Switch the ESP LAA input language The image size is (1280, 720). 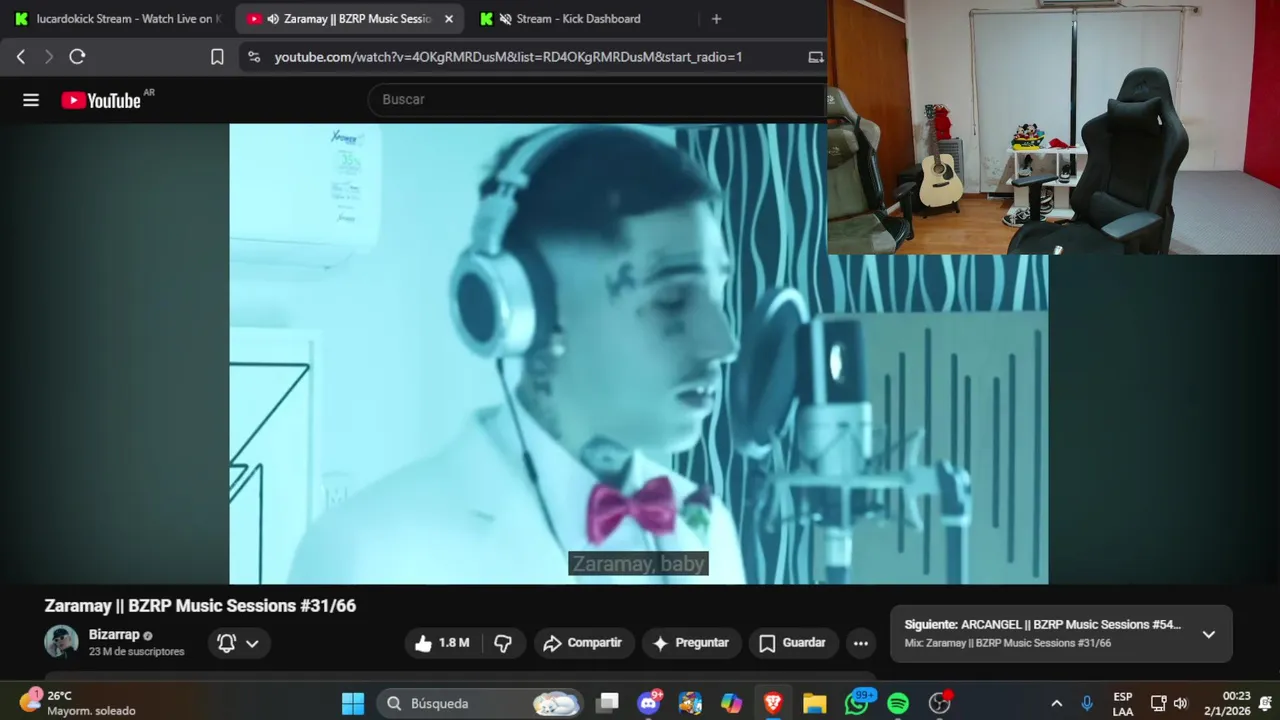[1123, 704]
